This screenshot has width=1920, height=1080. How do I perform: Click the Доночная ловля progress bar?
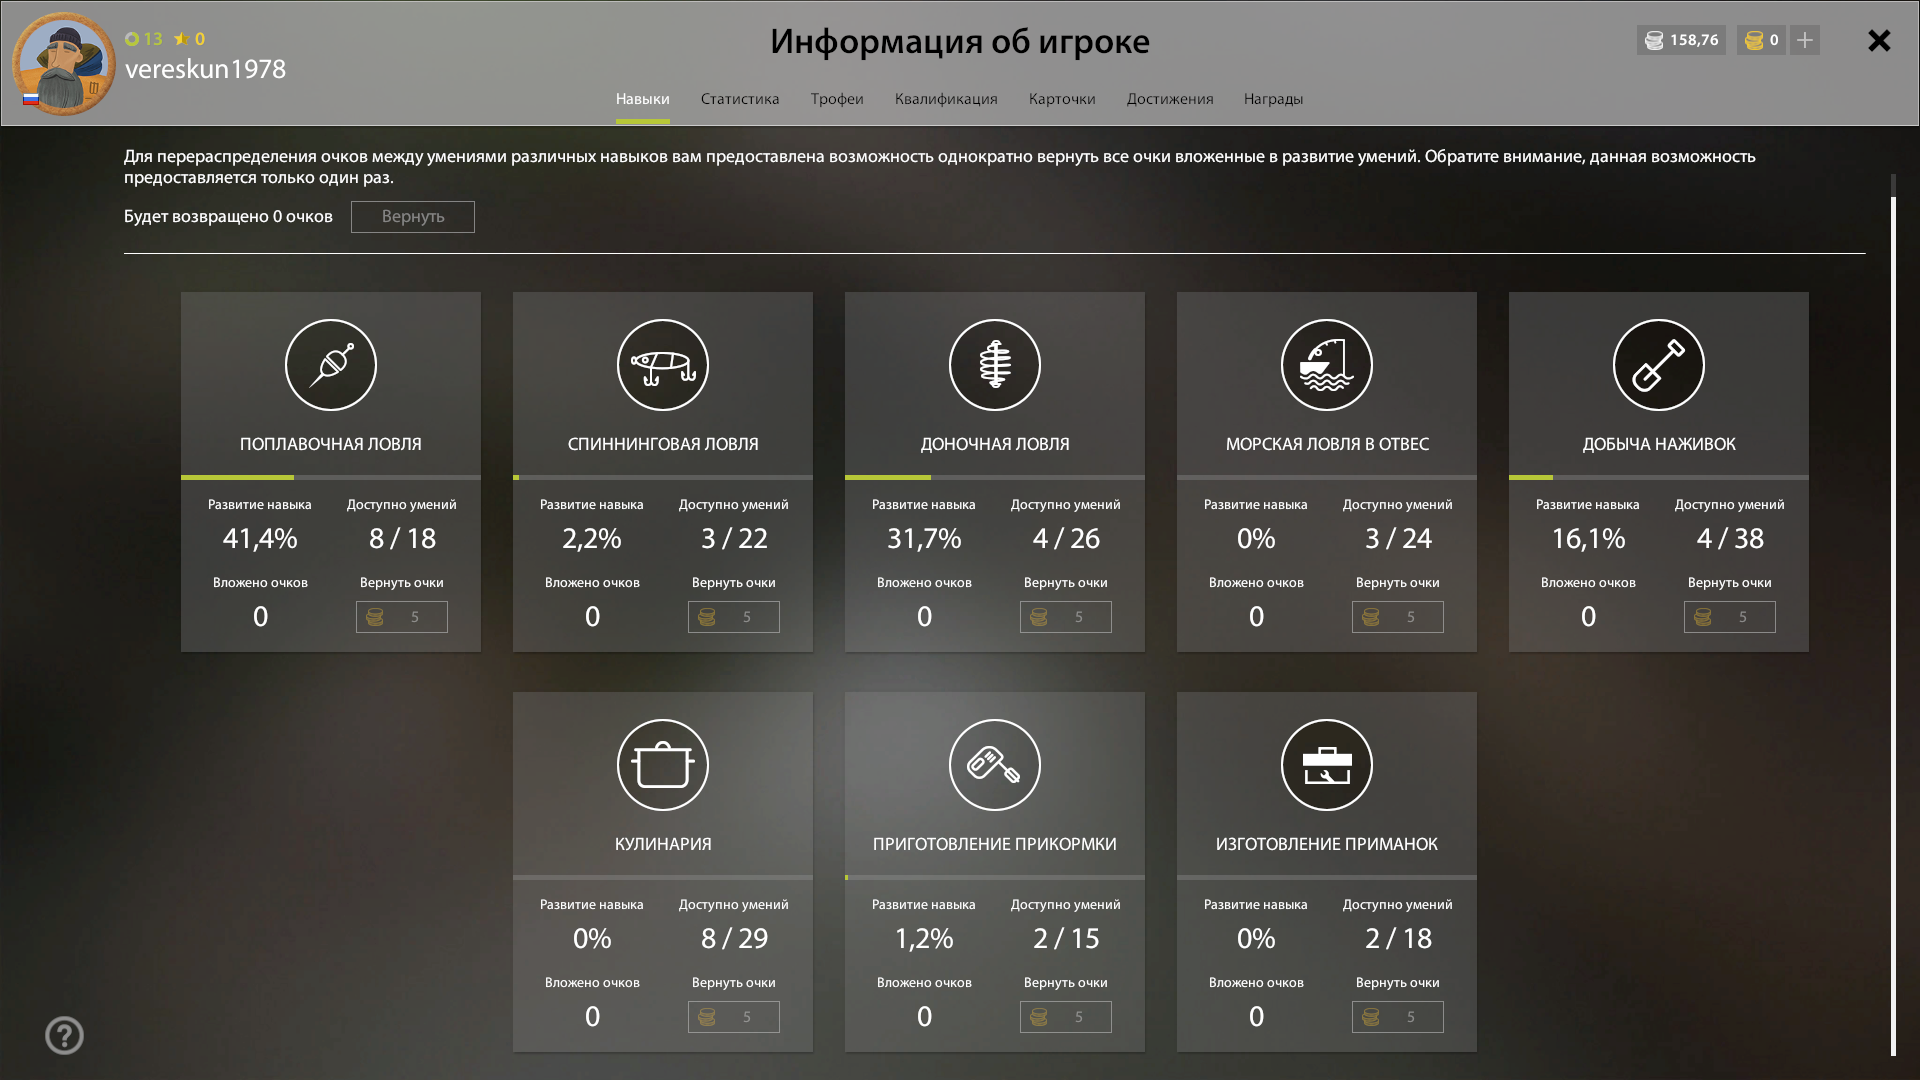[x=994, y=477]
